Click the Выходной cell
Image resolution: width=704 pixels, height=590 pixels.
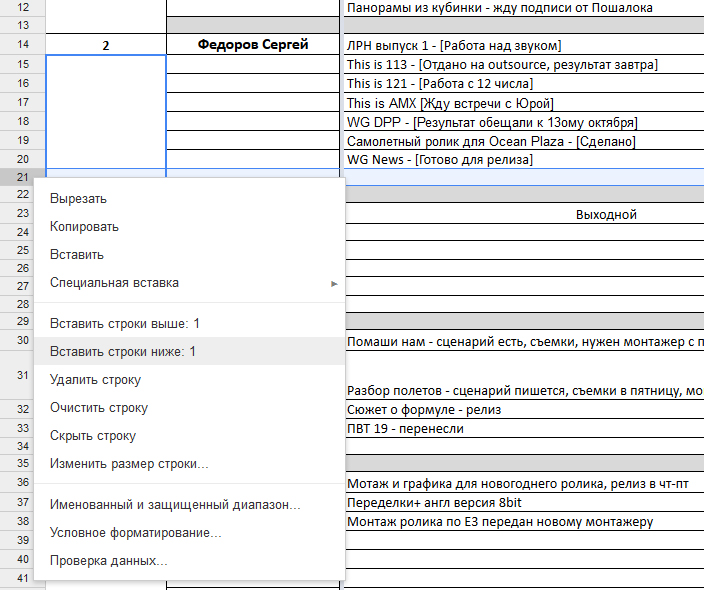coord(524,214)
